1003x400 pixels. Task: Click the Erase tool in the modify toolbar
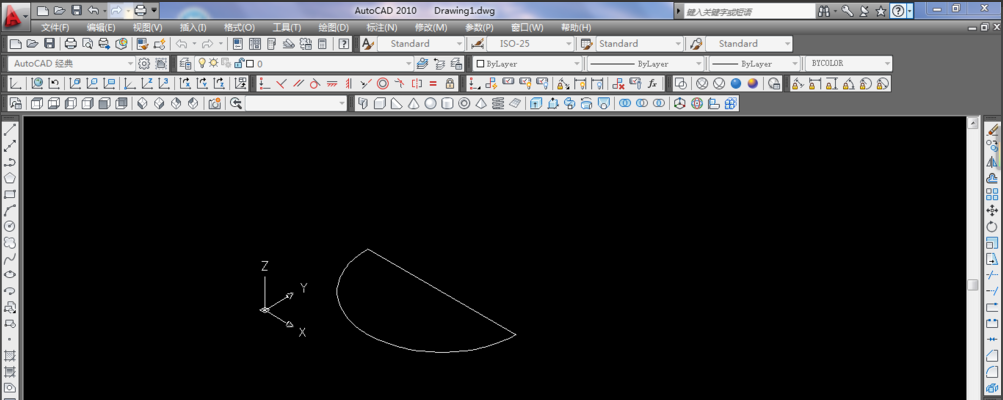pyautogui.click(x=993, y=129)
